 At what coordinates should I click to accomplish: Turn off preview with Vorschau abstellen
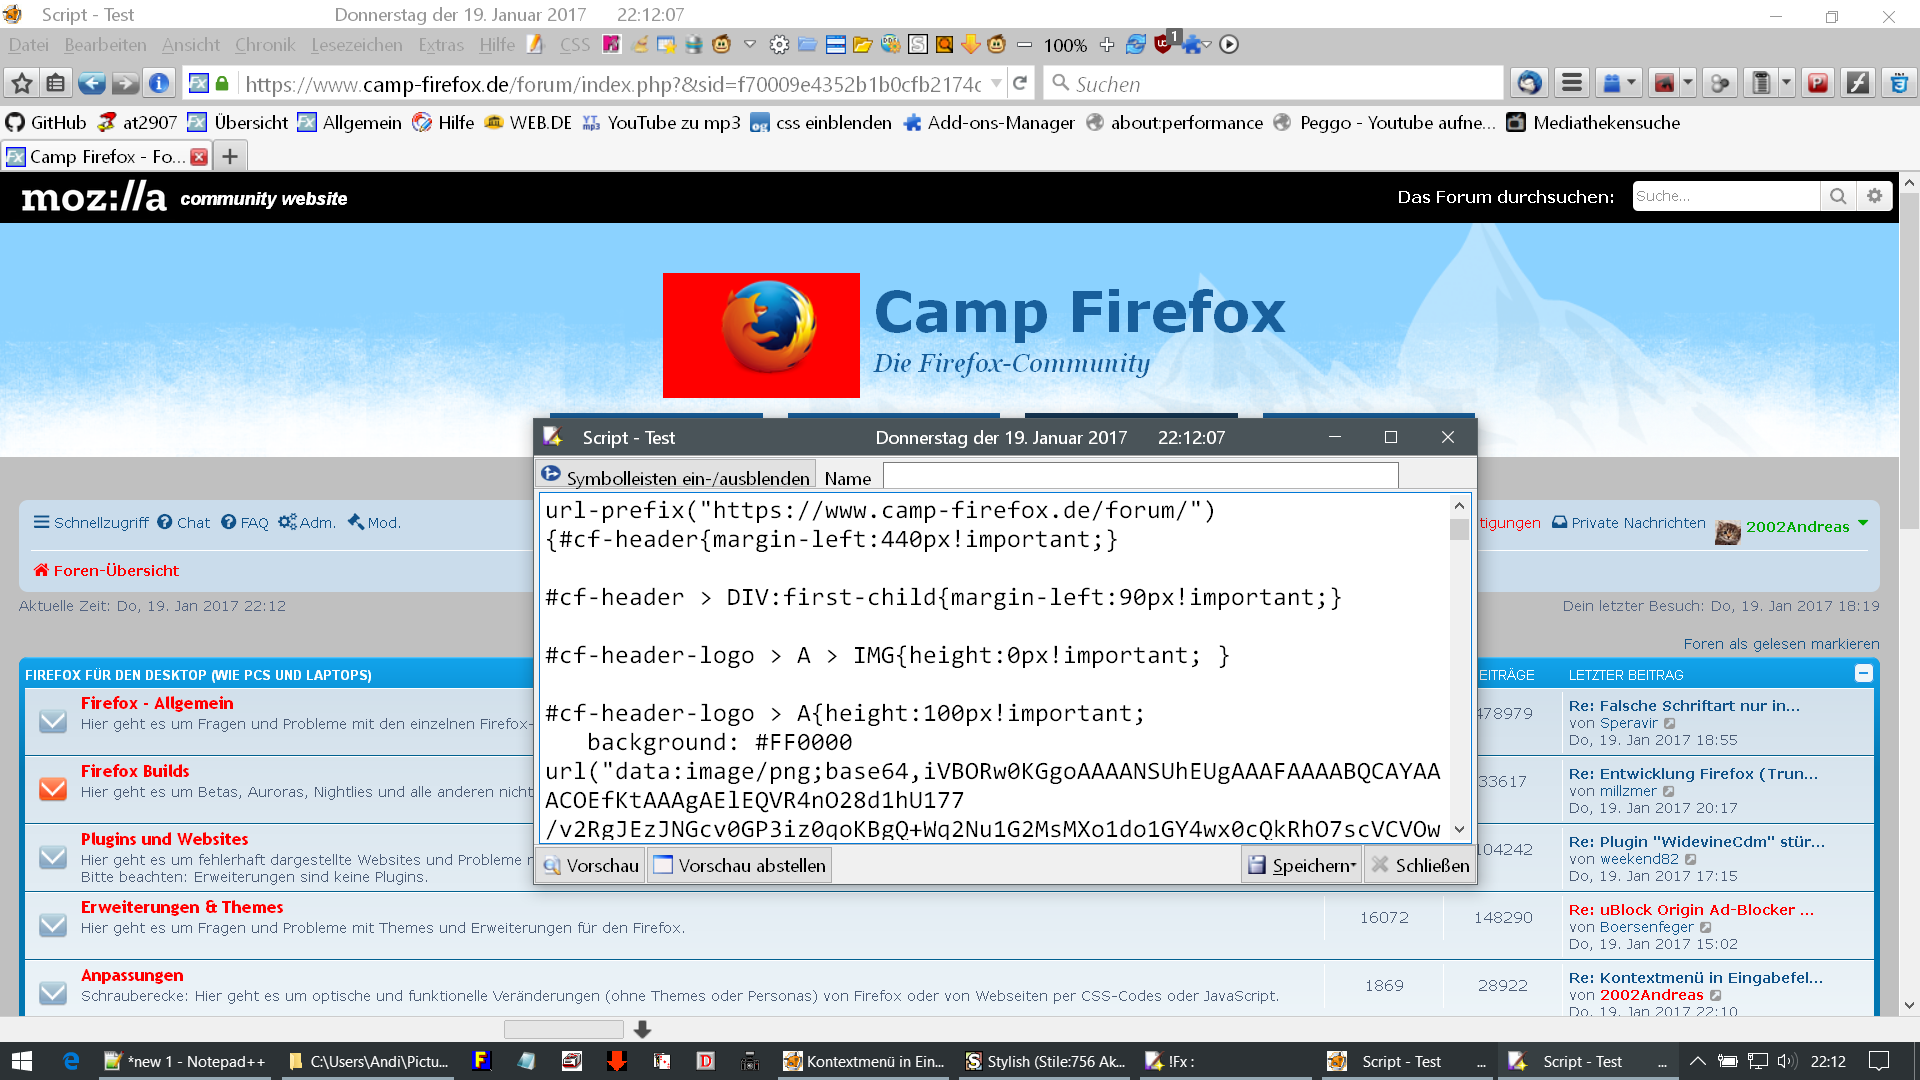[740, 866]
